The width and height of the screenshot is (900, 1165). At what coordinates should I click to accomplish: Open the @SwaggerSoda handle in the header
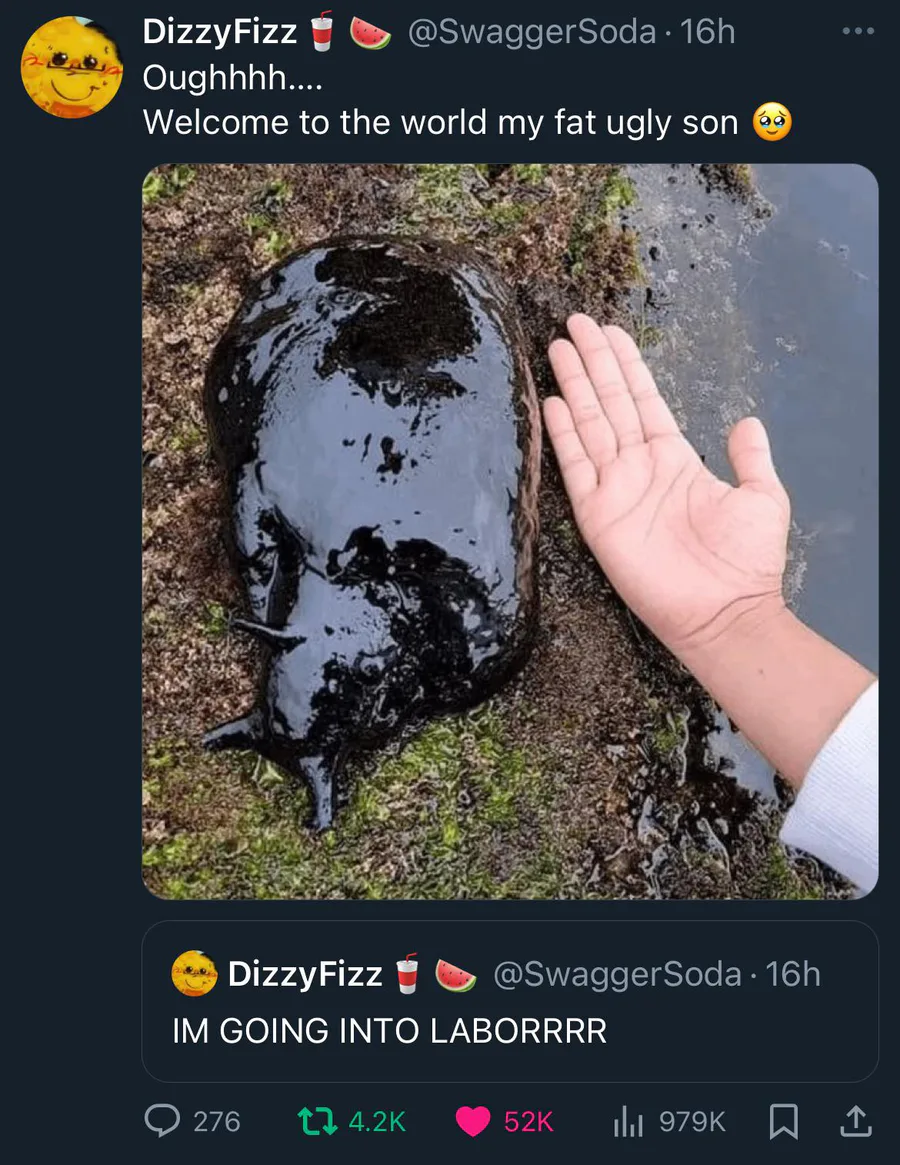(532, 32)
